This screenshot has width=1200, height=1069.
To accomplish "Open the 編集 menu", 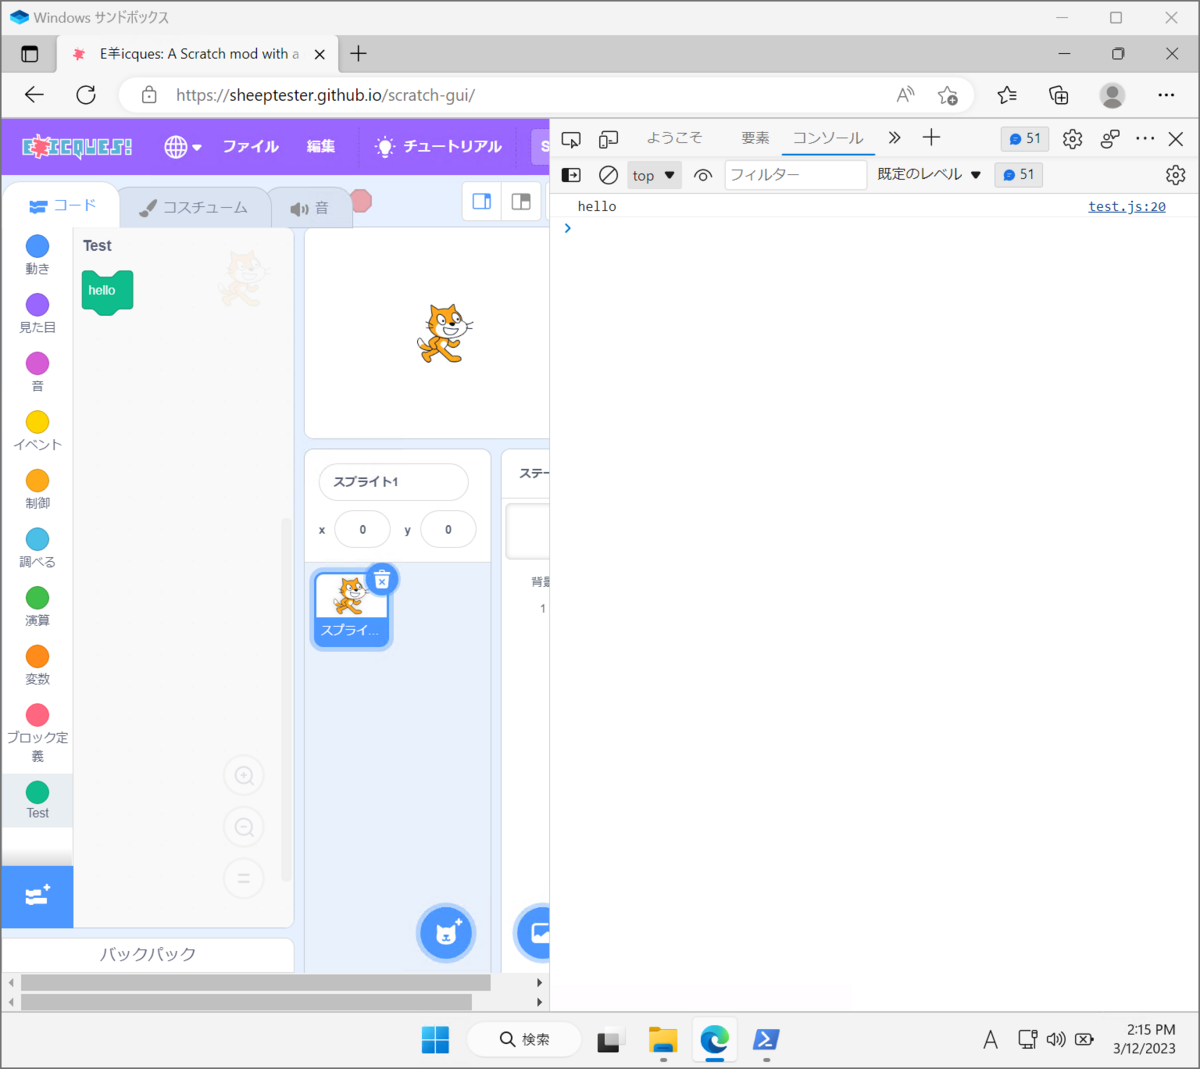I will pos(321,146).
